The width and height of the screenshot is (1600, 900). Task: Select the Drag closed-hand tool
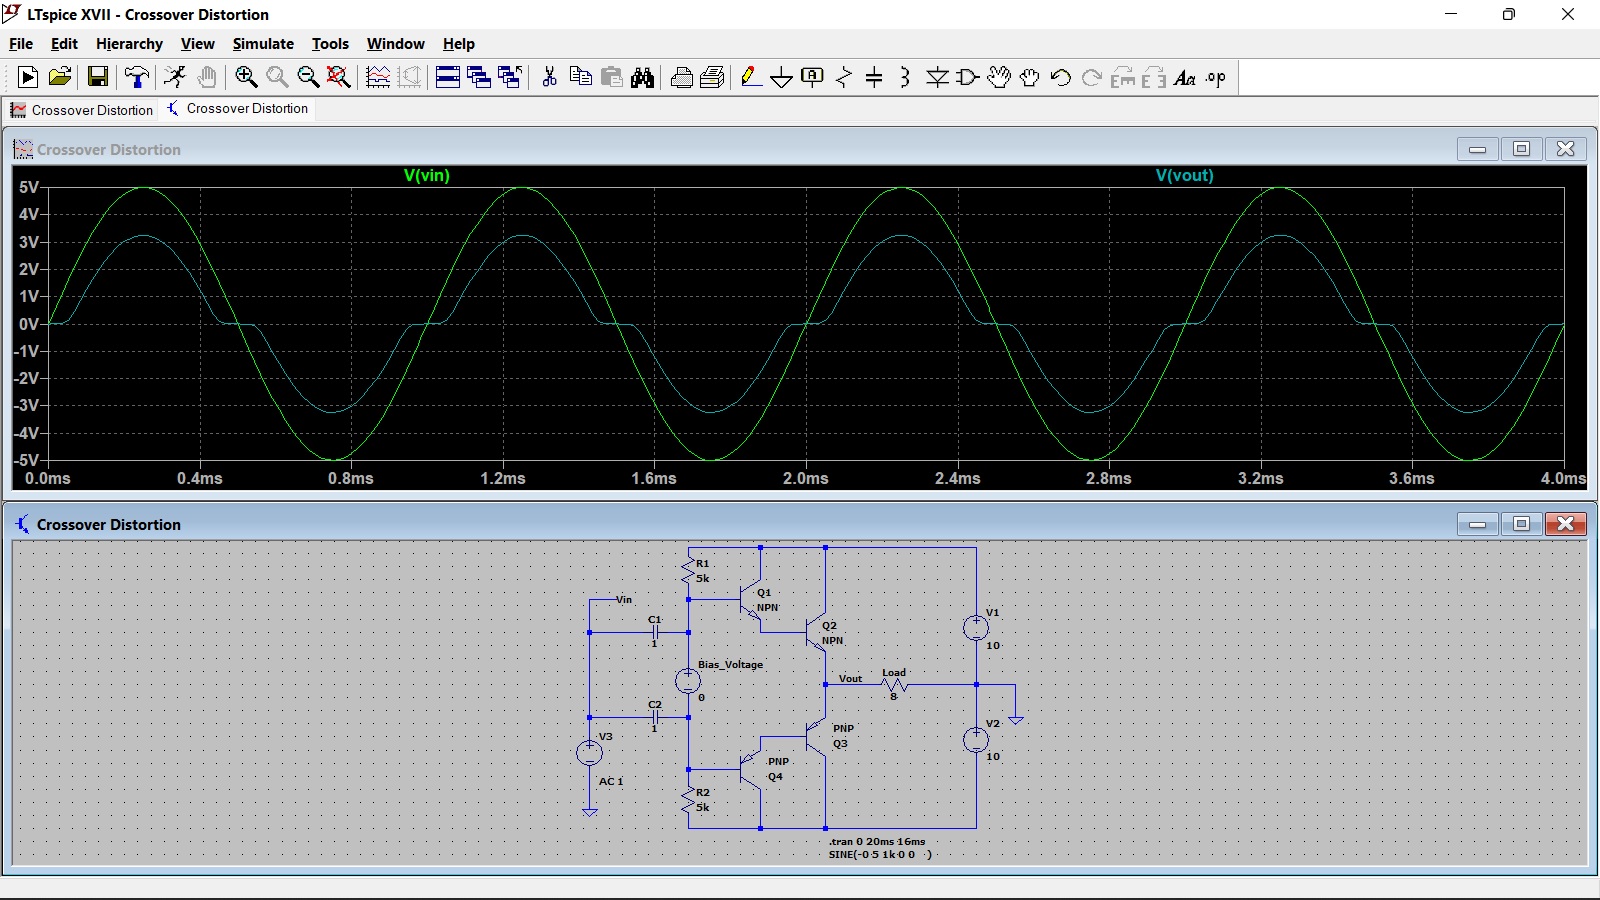[1030, 77]
